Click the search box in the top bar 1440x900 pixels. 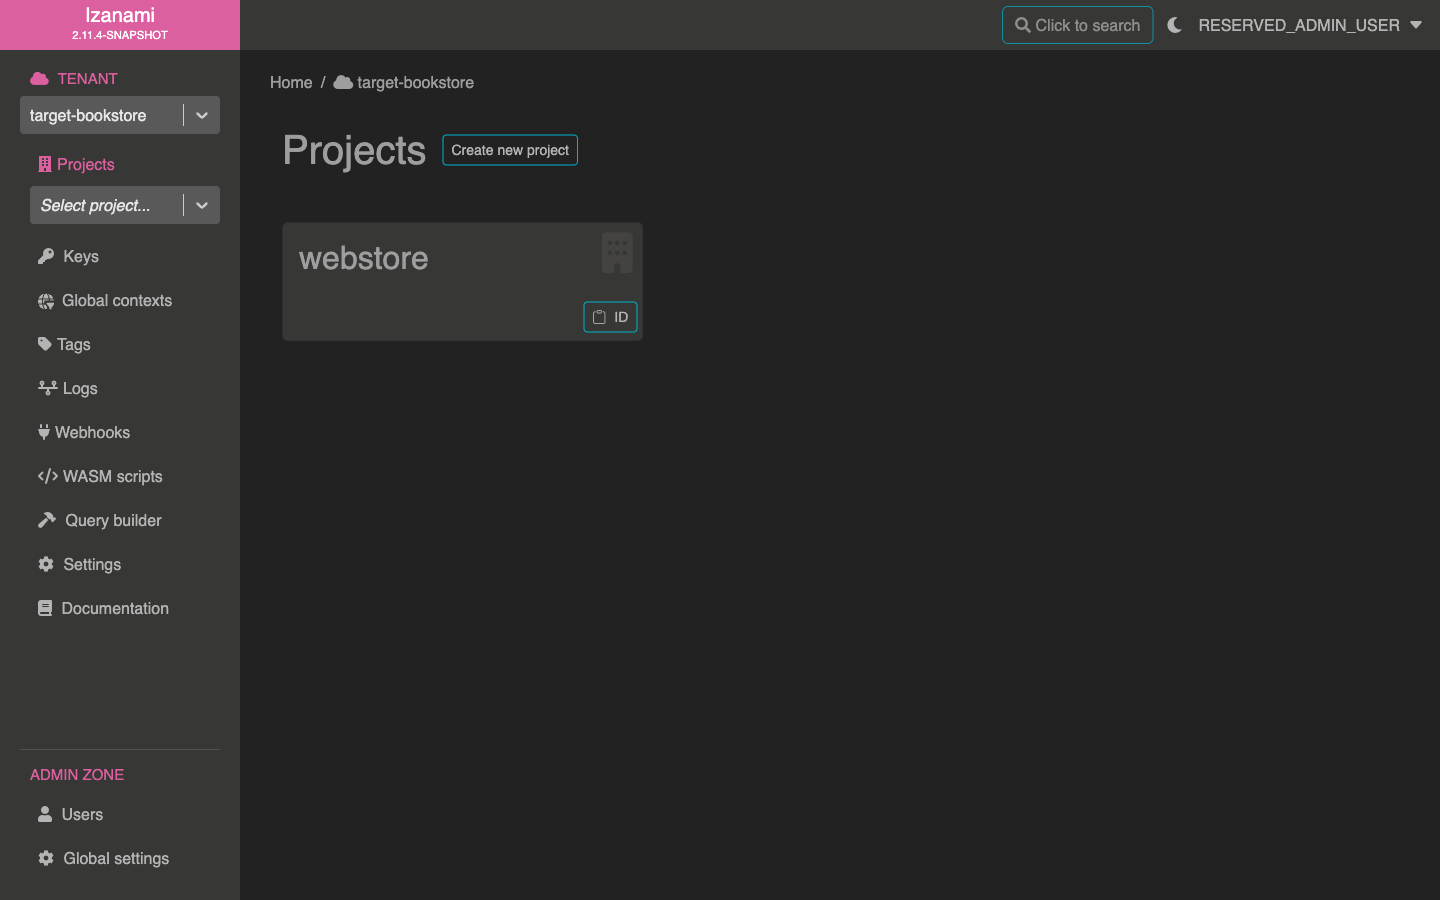[1077, 25]
